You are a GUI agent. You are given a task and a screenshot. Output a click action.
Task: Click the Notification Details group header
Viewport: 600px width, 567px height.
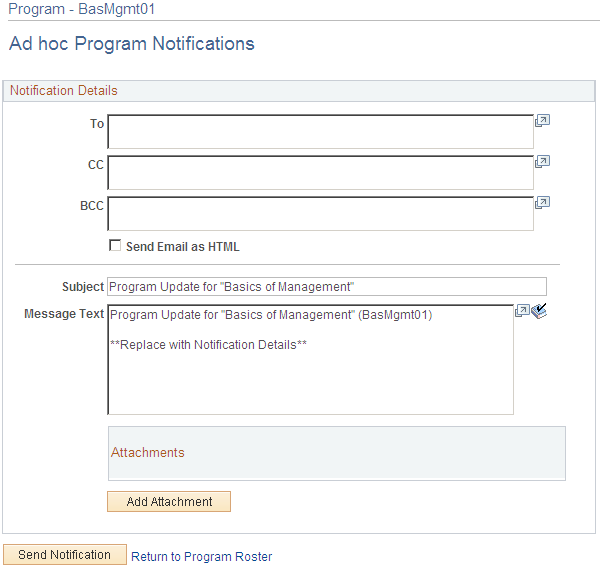(64, 91)
